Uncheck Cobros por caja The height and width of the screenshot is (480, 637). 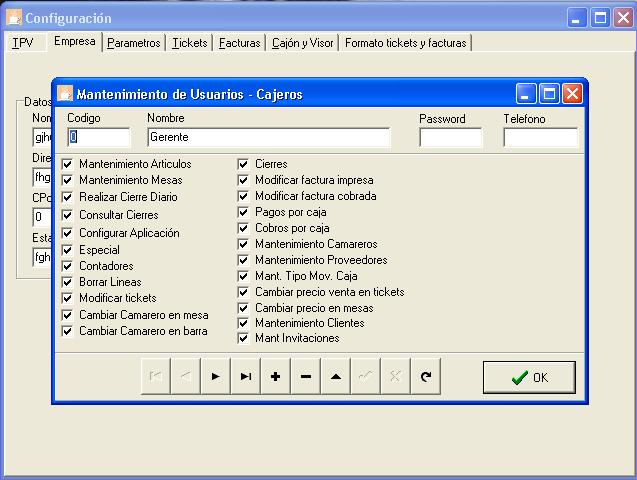(243, 228)
